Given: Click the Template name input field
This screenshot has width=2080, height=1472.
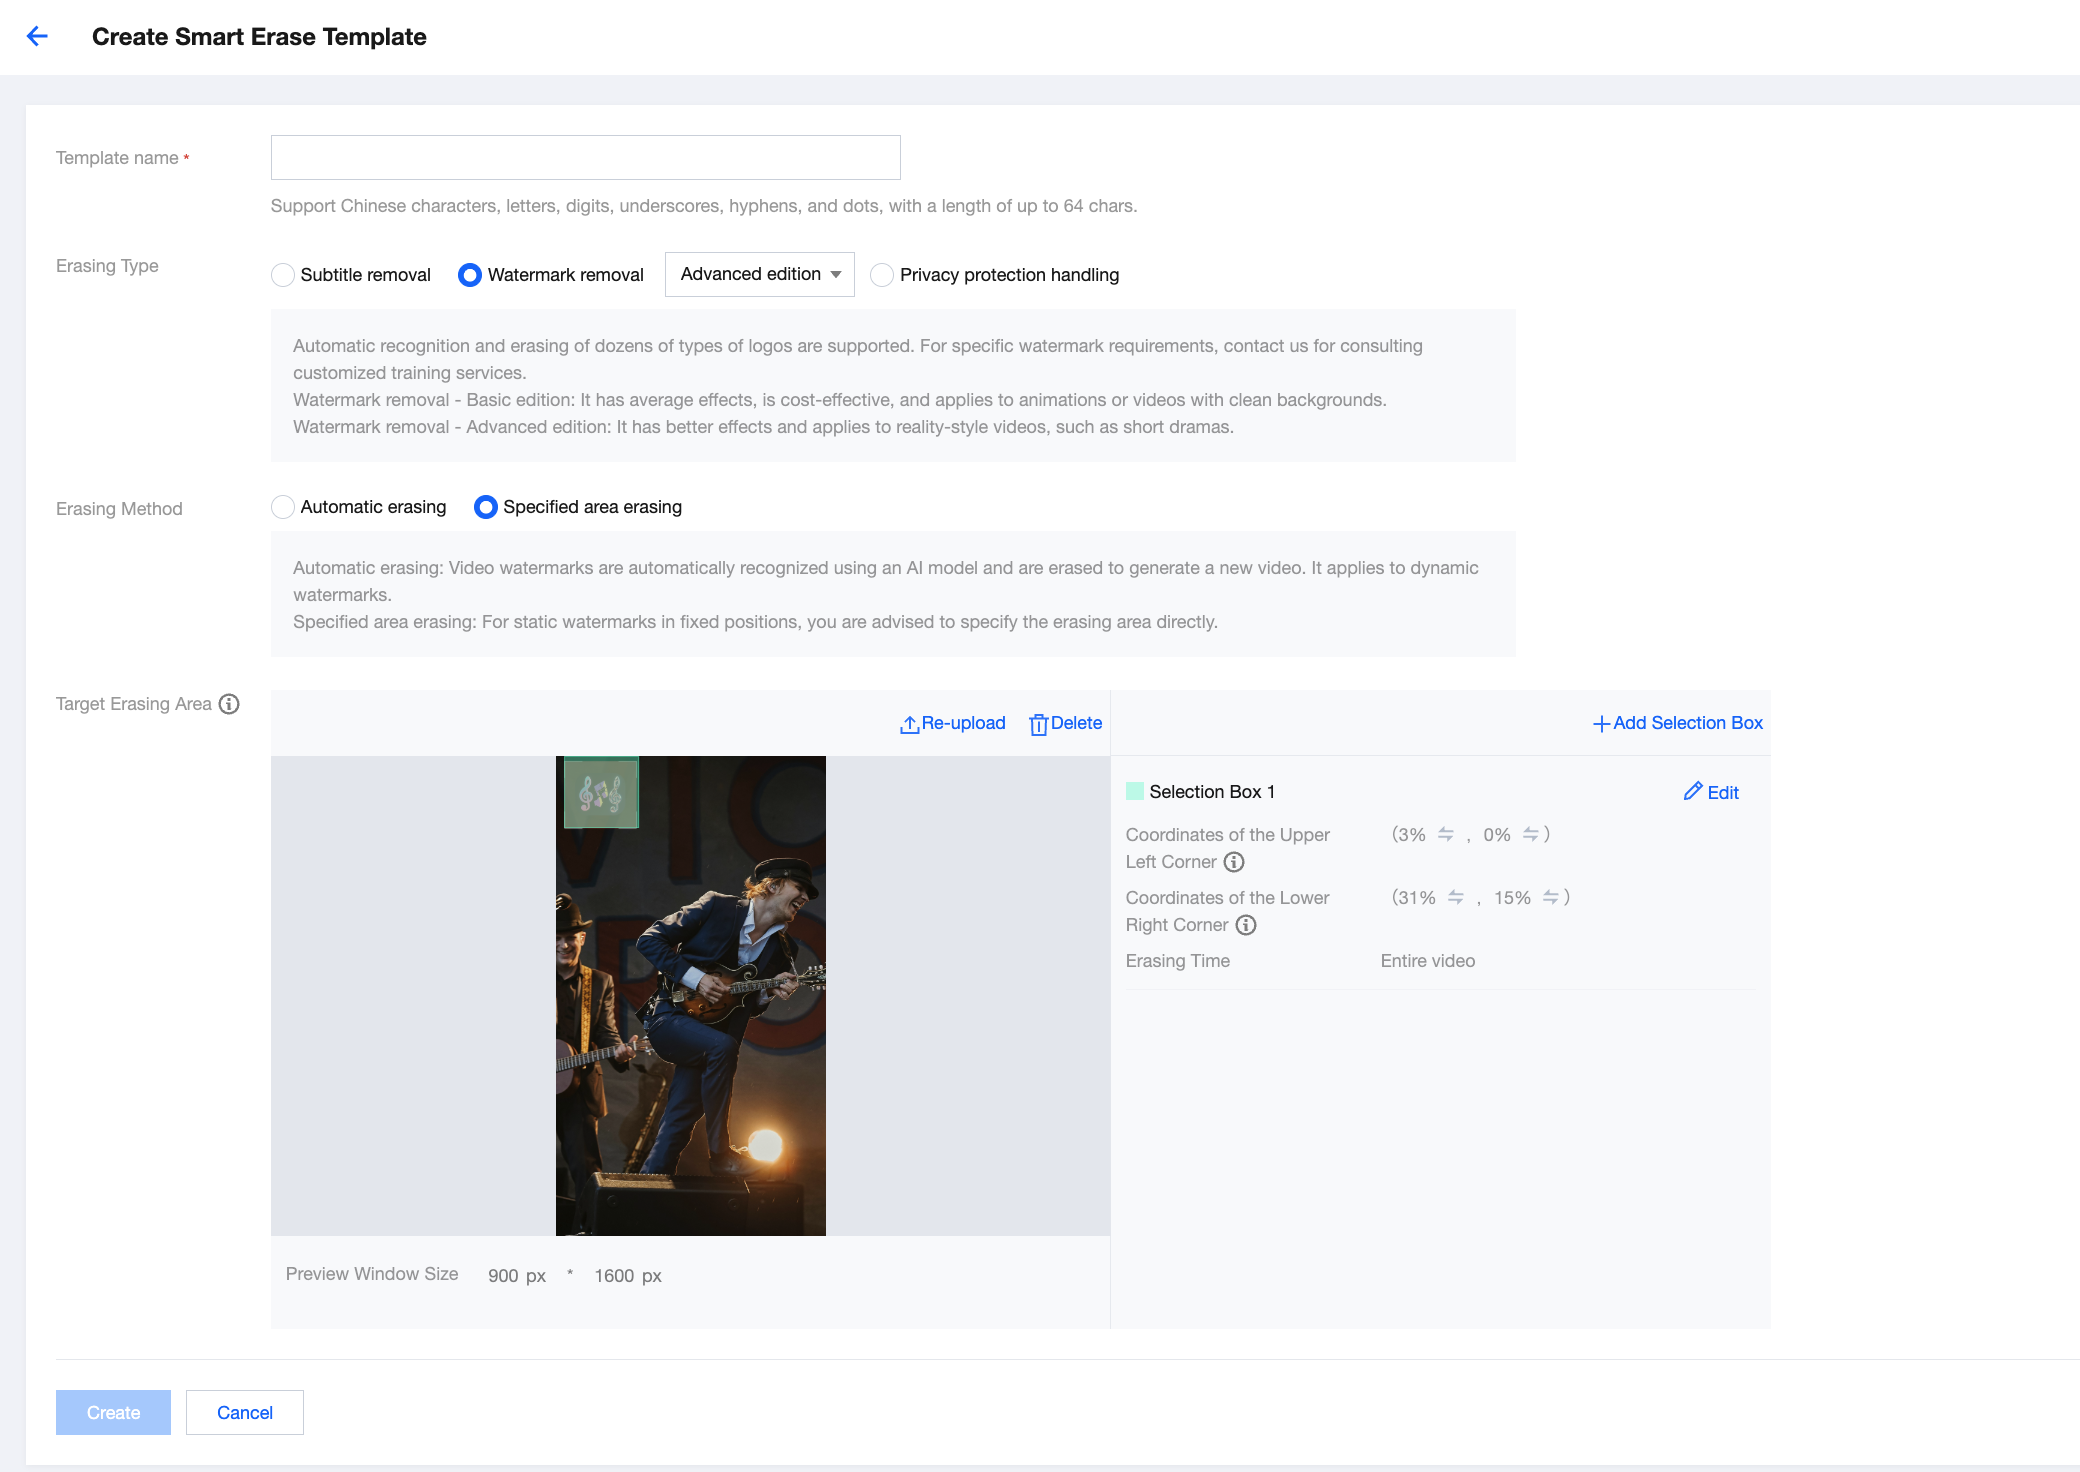Looking at the screenshot, I should 585,158.
